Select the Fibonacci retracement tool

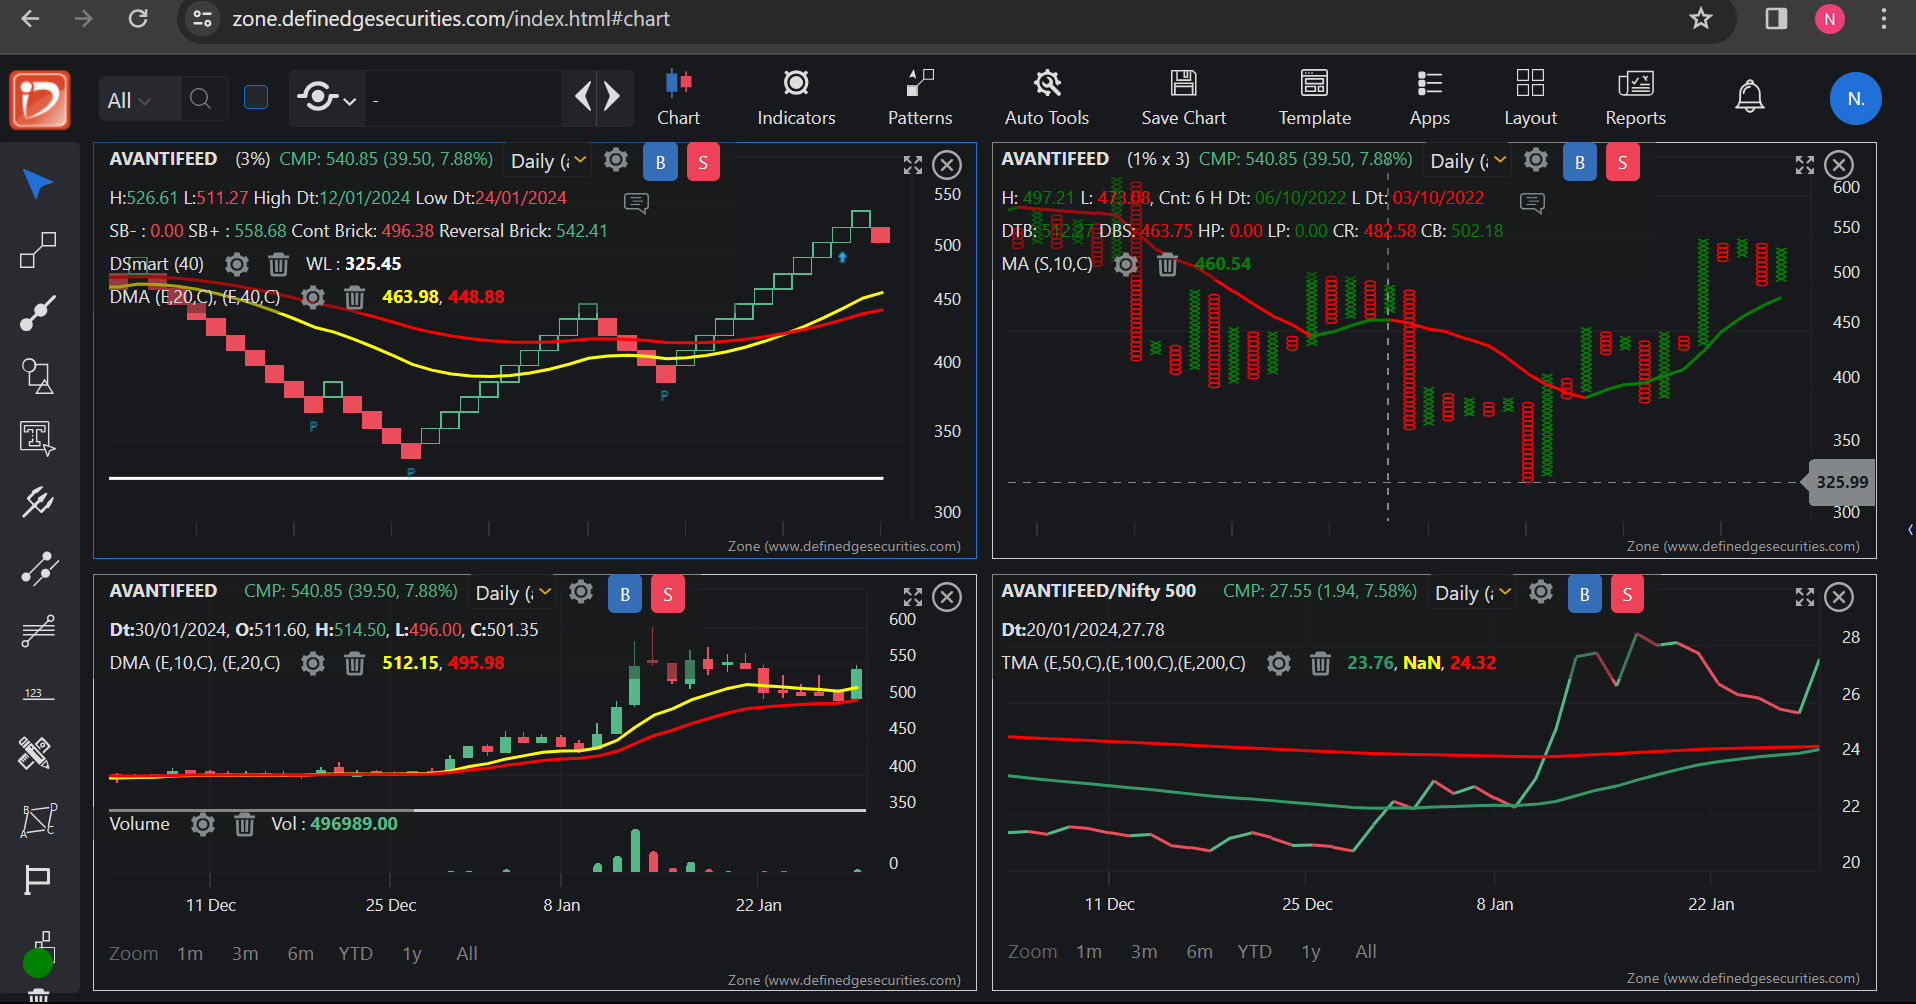point(38,630)
